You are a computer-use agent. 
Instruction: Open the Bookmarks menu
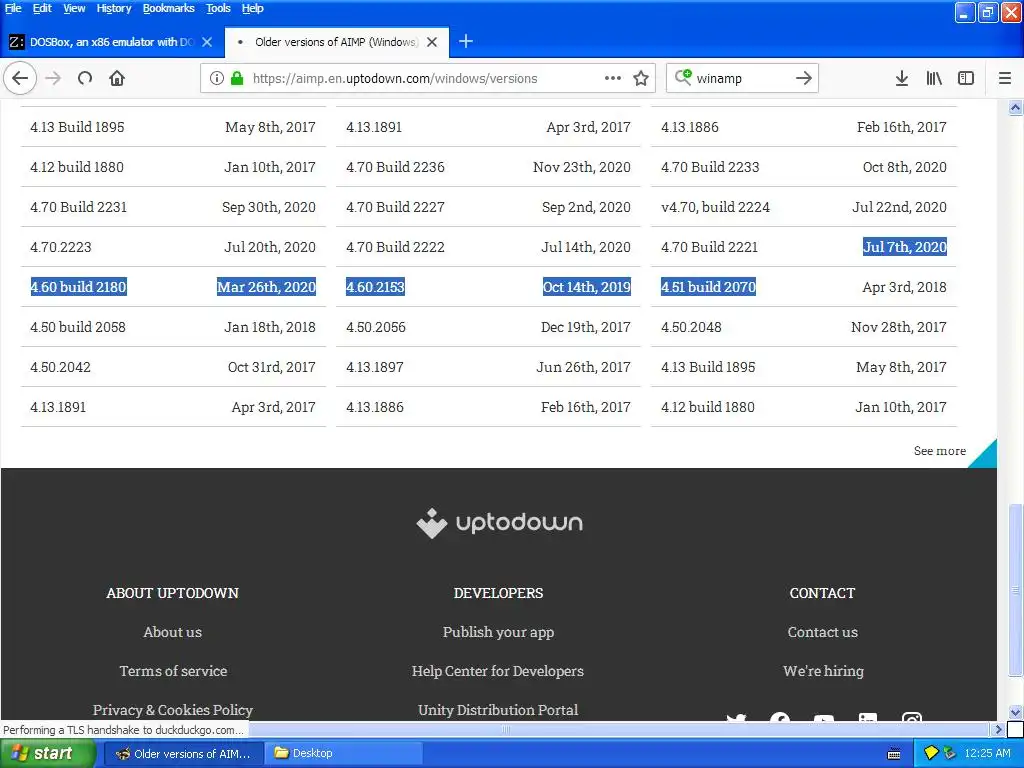(168, 8)
